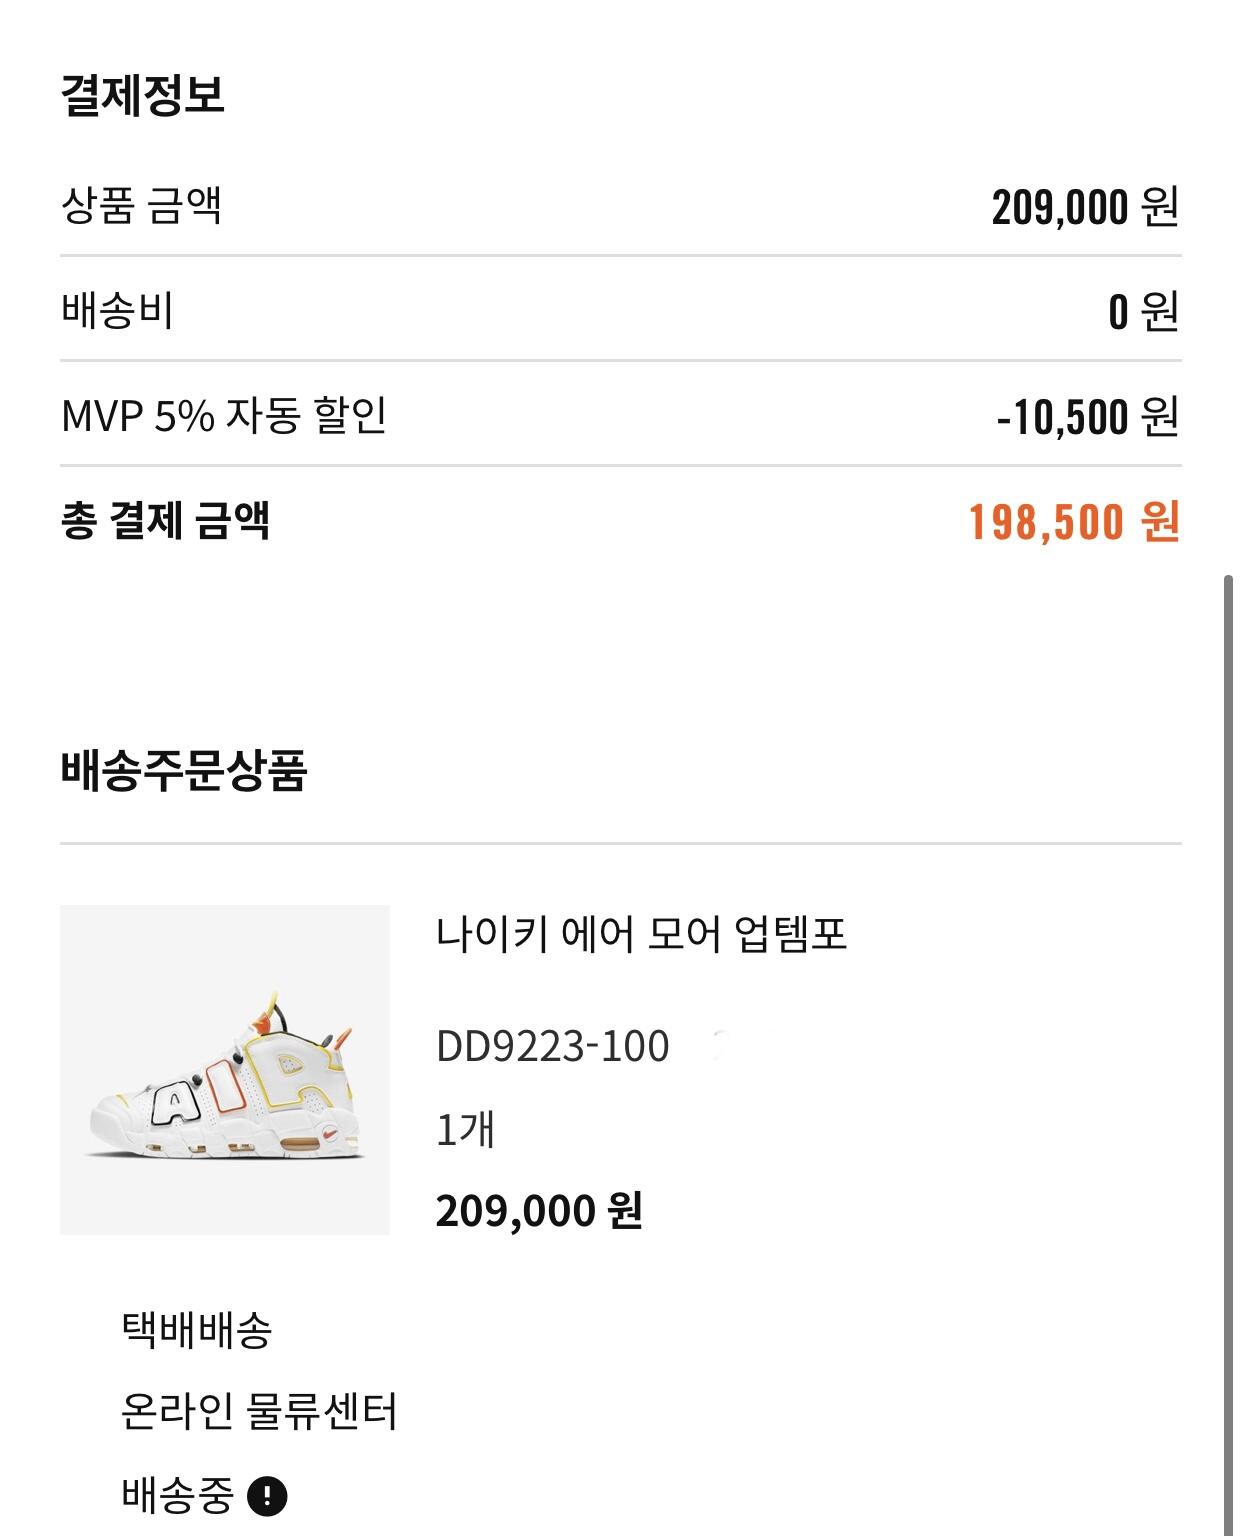
Task: Click the 배송주문상품 section heading
Action: tap(183, 770)
